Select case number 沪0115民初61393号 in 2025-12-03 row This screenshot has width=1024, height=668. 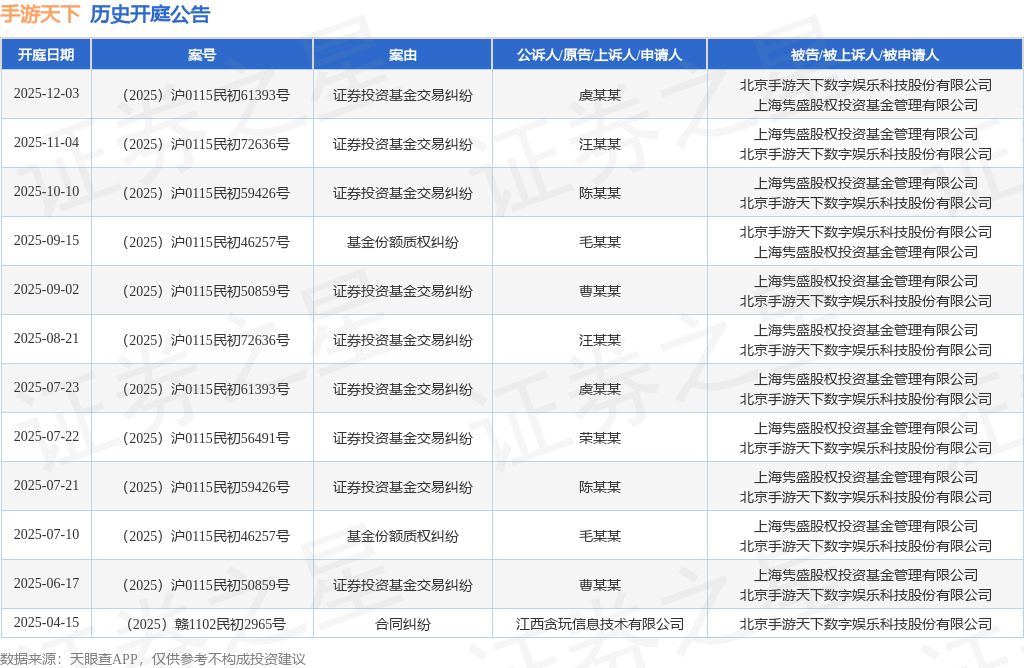206,95
